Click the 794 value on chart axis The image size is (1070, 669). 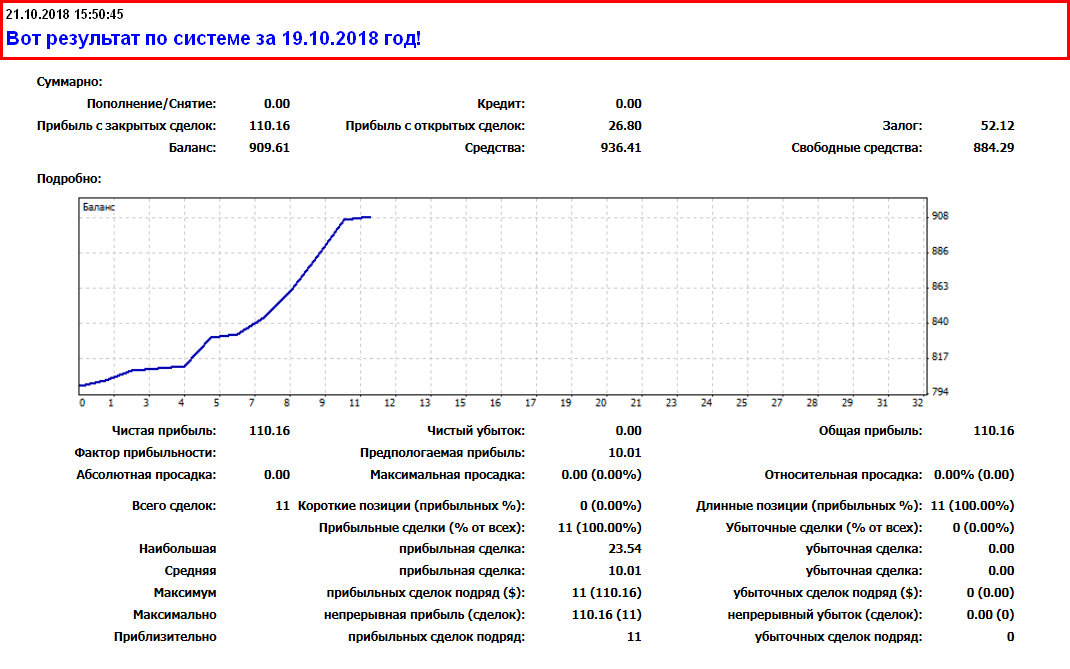(940, 392)
